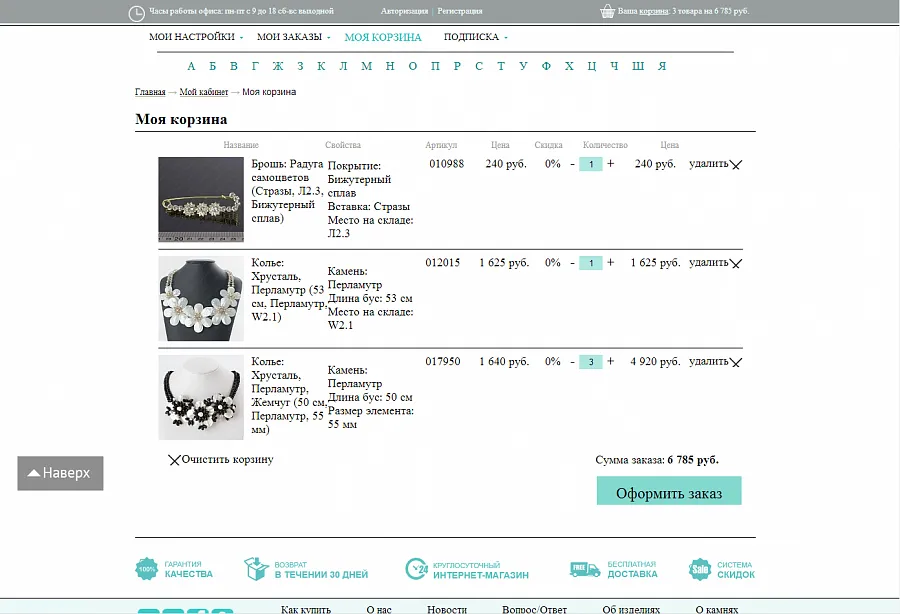Click quantity field for brooch 010988
The image size is (900, 614).
click(591, 164)
